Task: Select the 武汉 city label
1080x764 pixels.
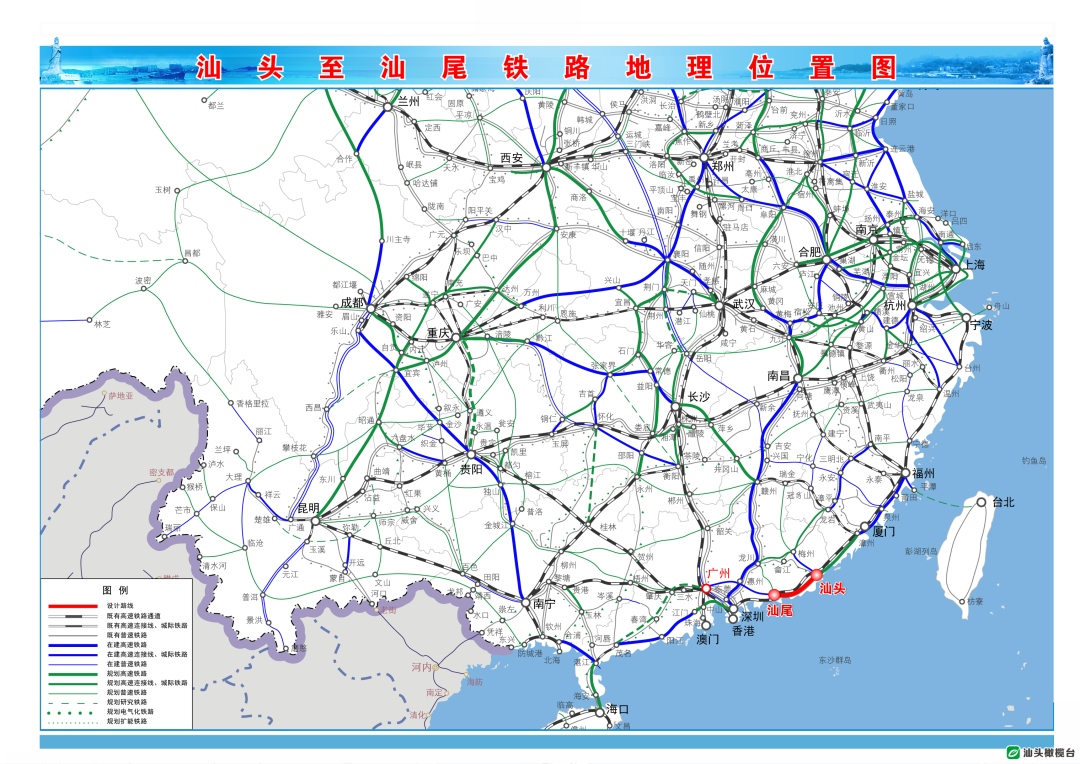Action: click(x=745, y=304)
